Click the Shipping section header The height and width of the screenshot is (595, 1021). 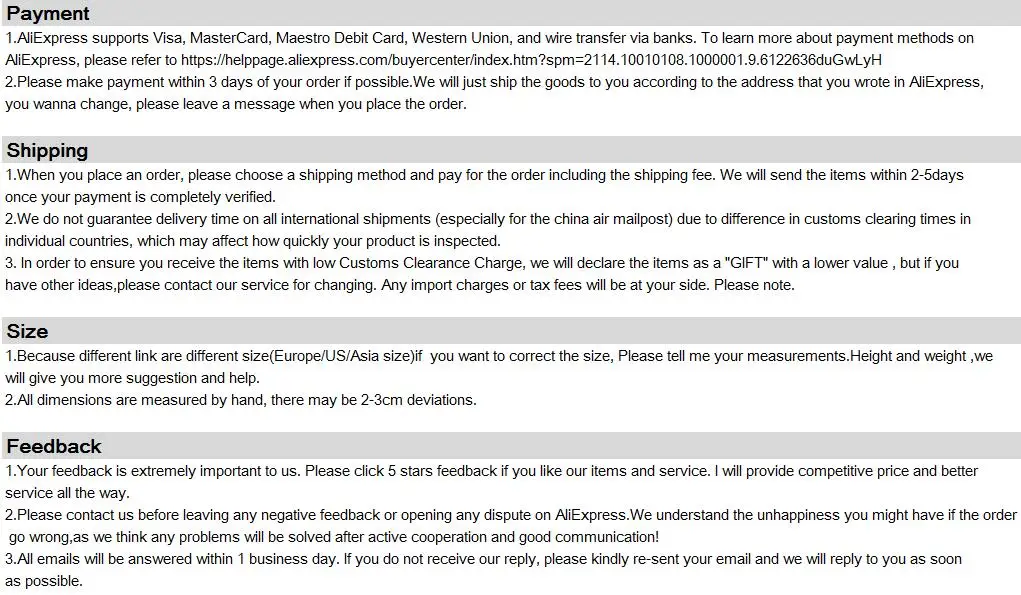point(47,150)
